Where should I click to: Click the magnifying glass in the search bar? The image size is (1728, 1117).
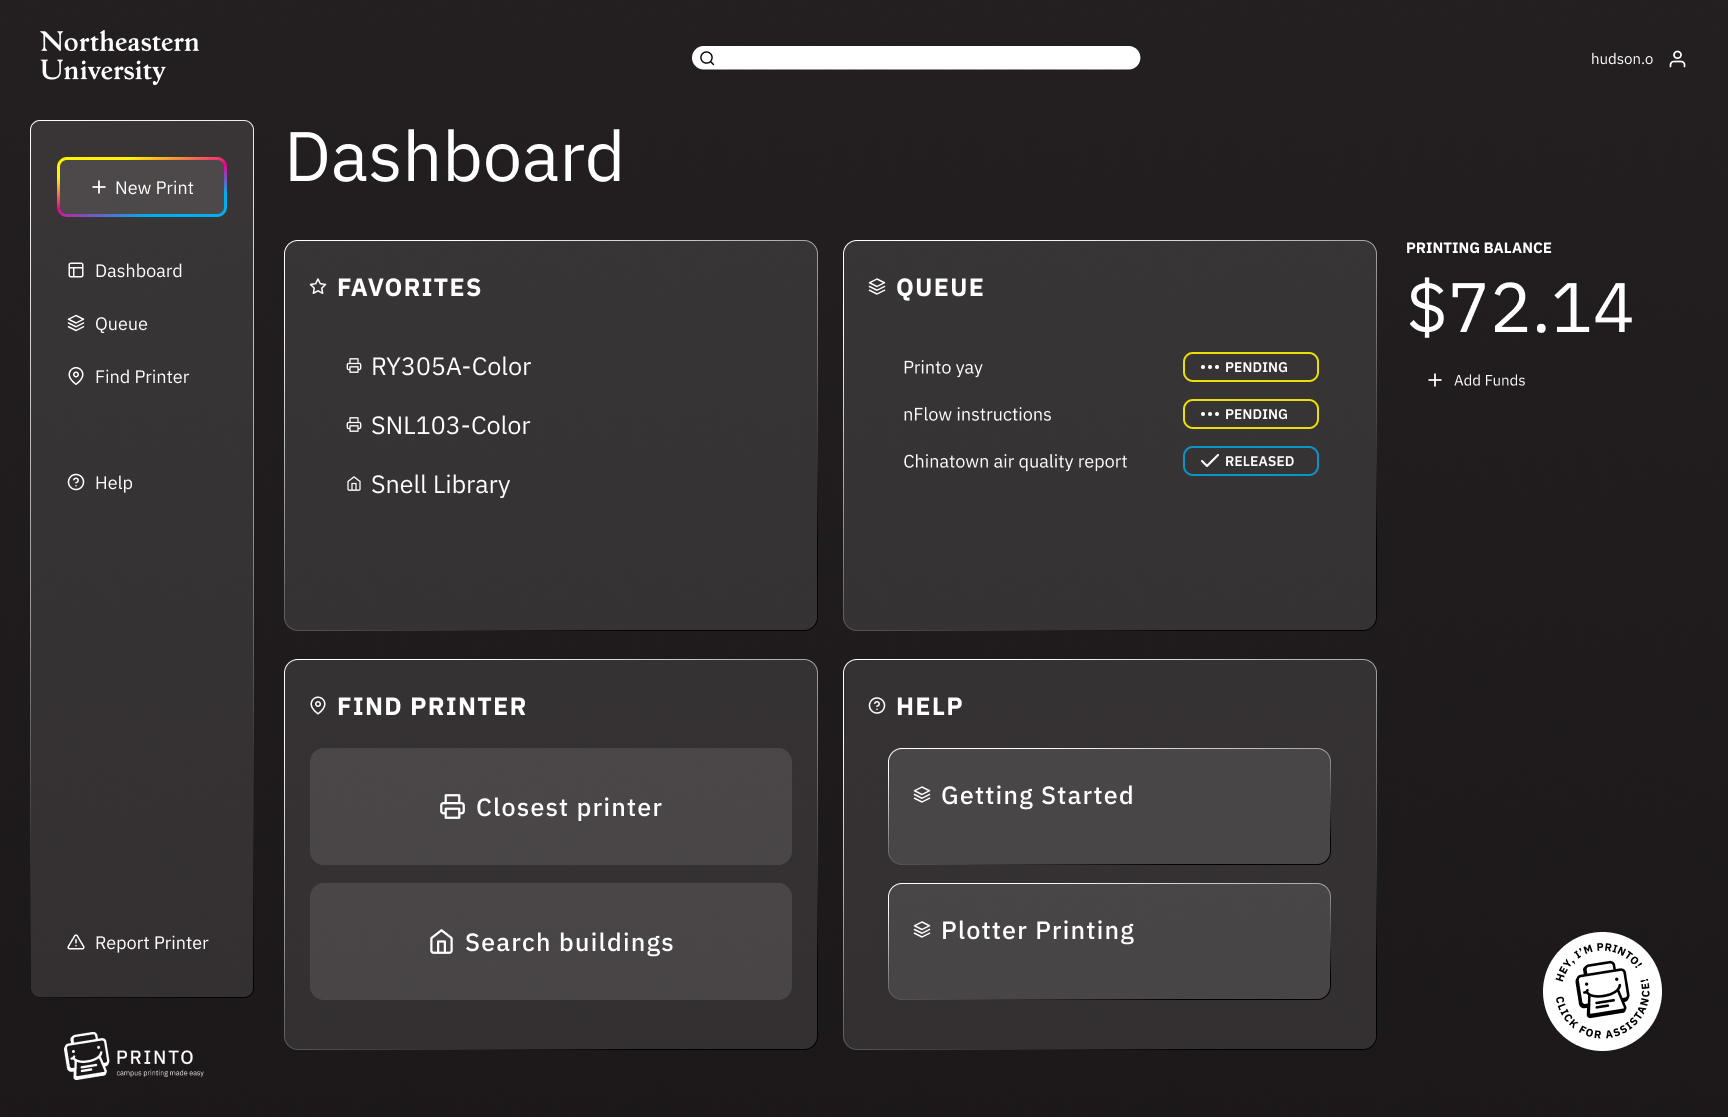coord(707,57)
